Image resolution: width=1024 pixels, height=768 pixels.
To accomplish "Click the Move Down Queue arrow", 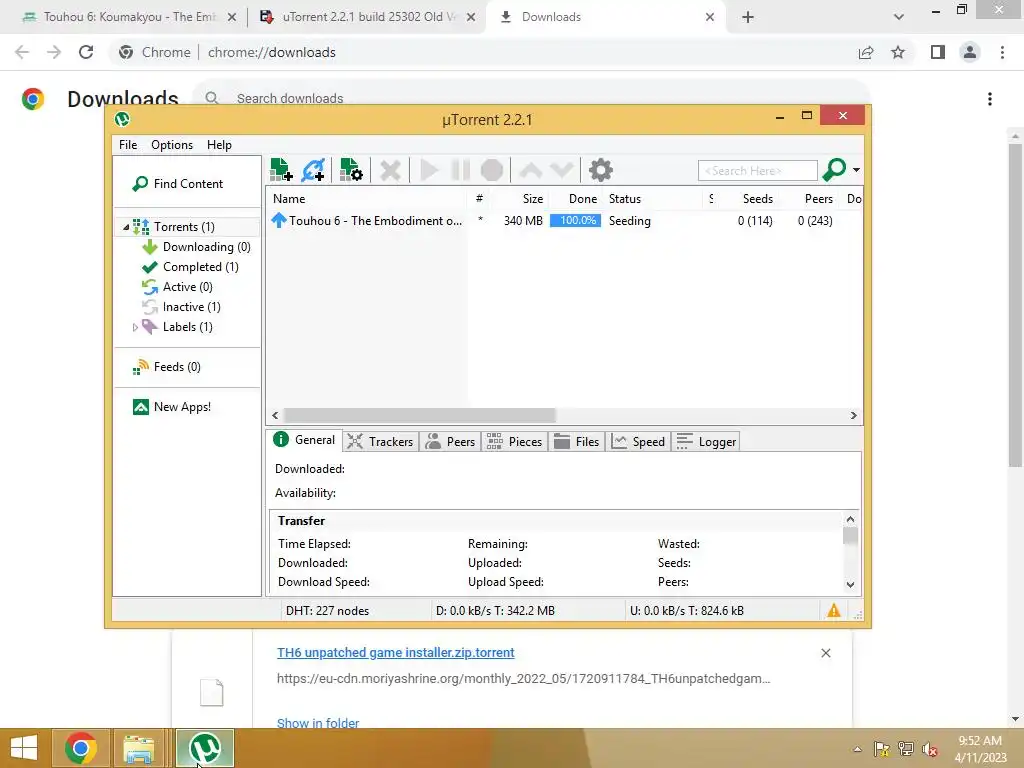I will pos(562,170).
